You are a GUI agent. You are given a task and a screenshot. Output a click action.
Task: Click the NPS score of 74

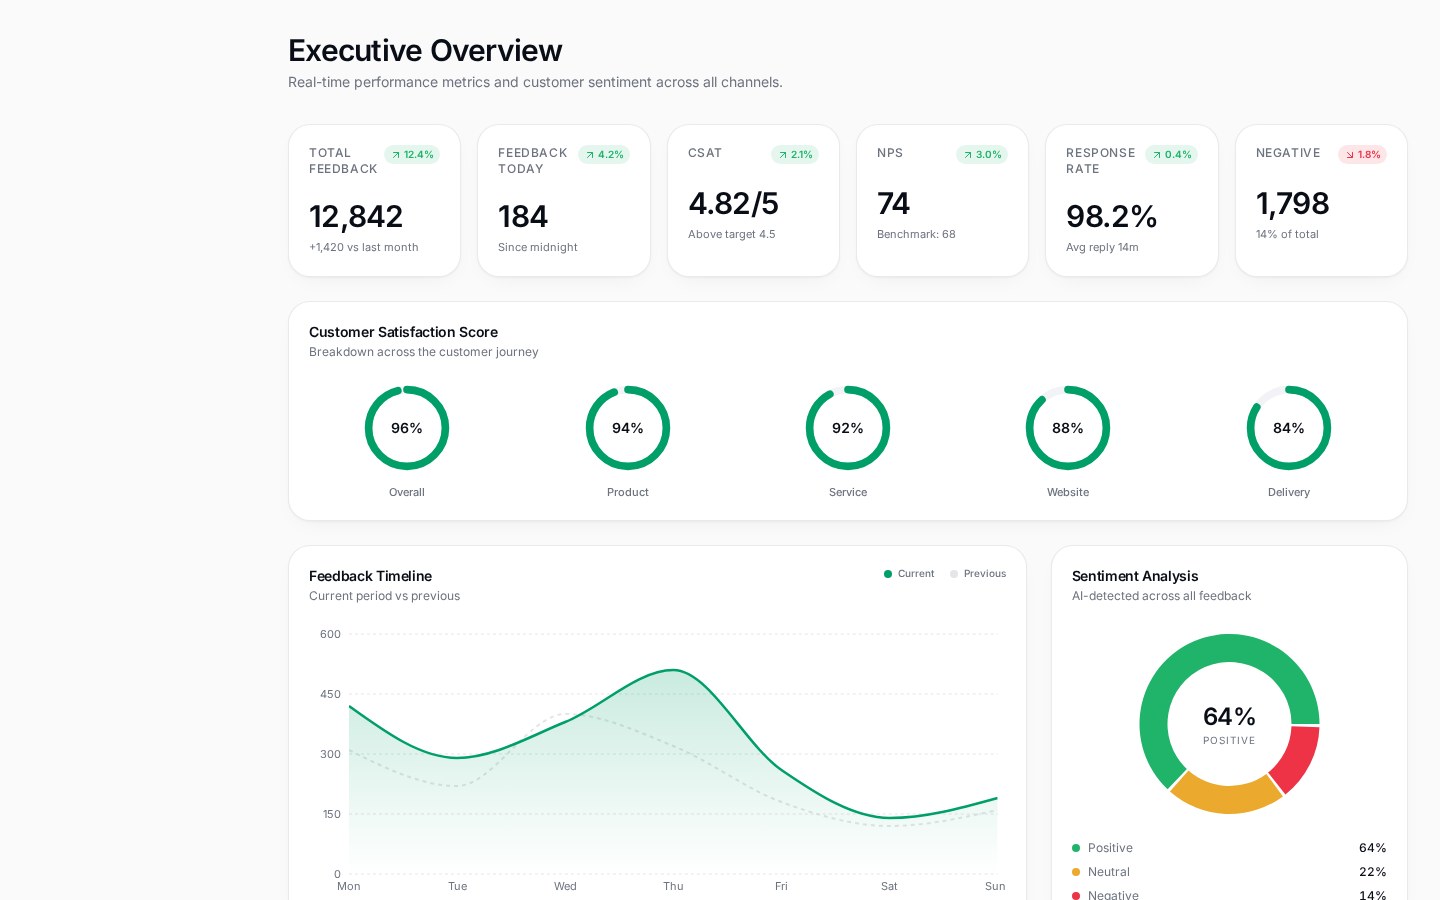(x=893, y=203)
